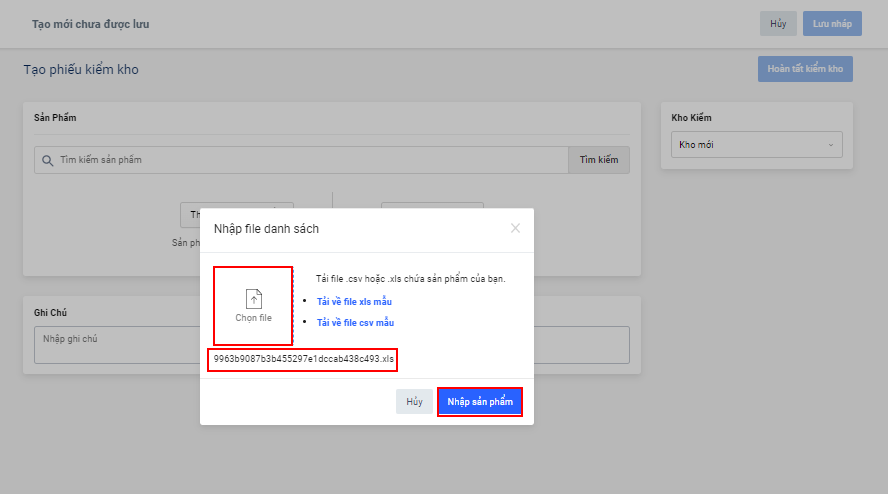Image resolution: width=888 pixels, height=494 pixels.
Task: Click the uploaded .xls file name
Action: (303, 359)
